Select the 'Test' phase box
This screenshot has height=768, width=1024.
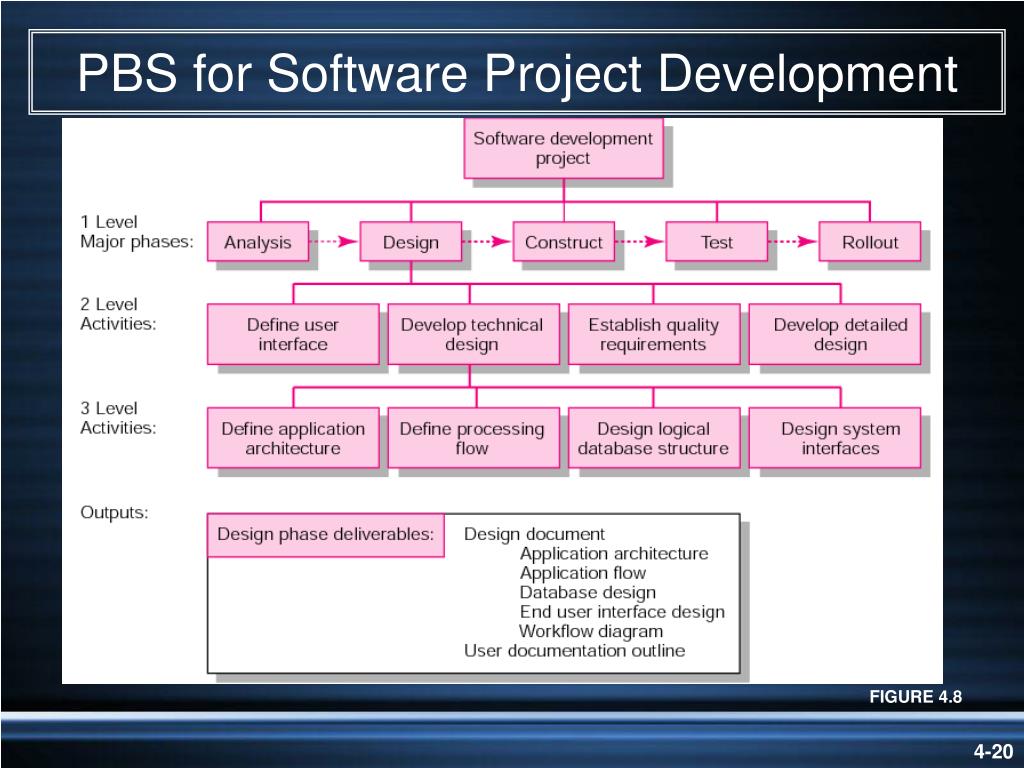pyautogui.click(x=716, y=242)
